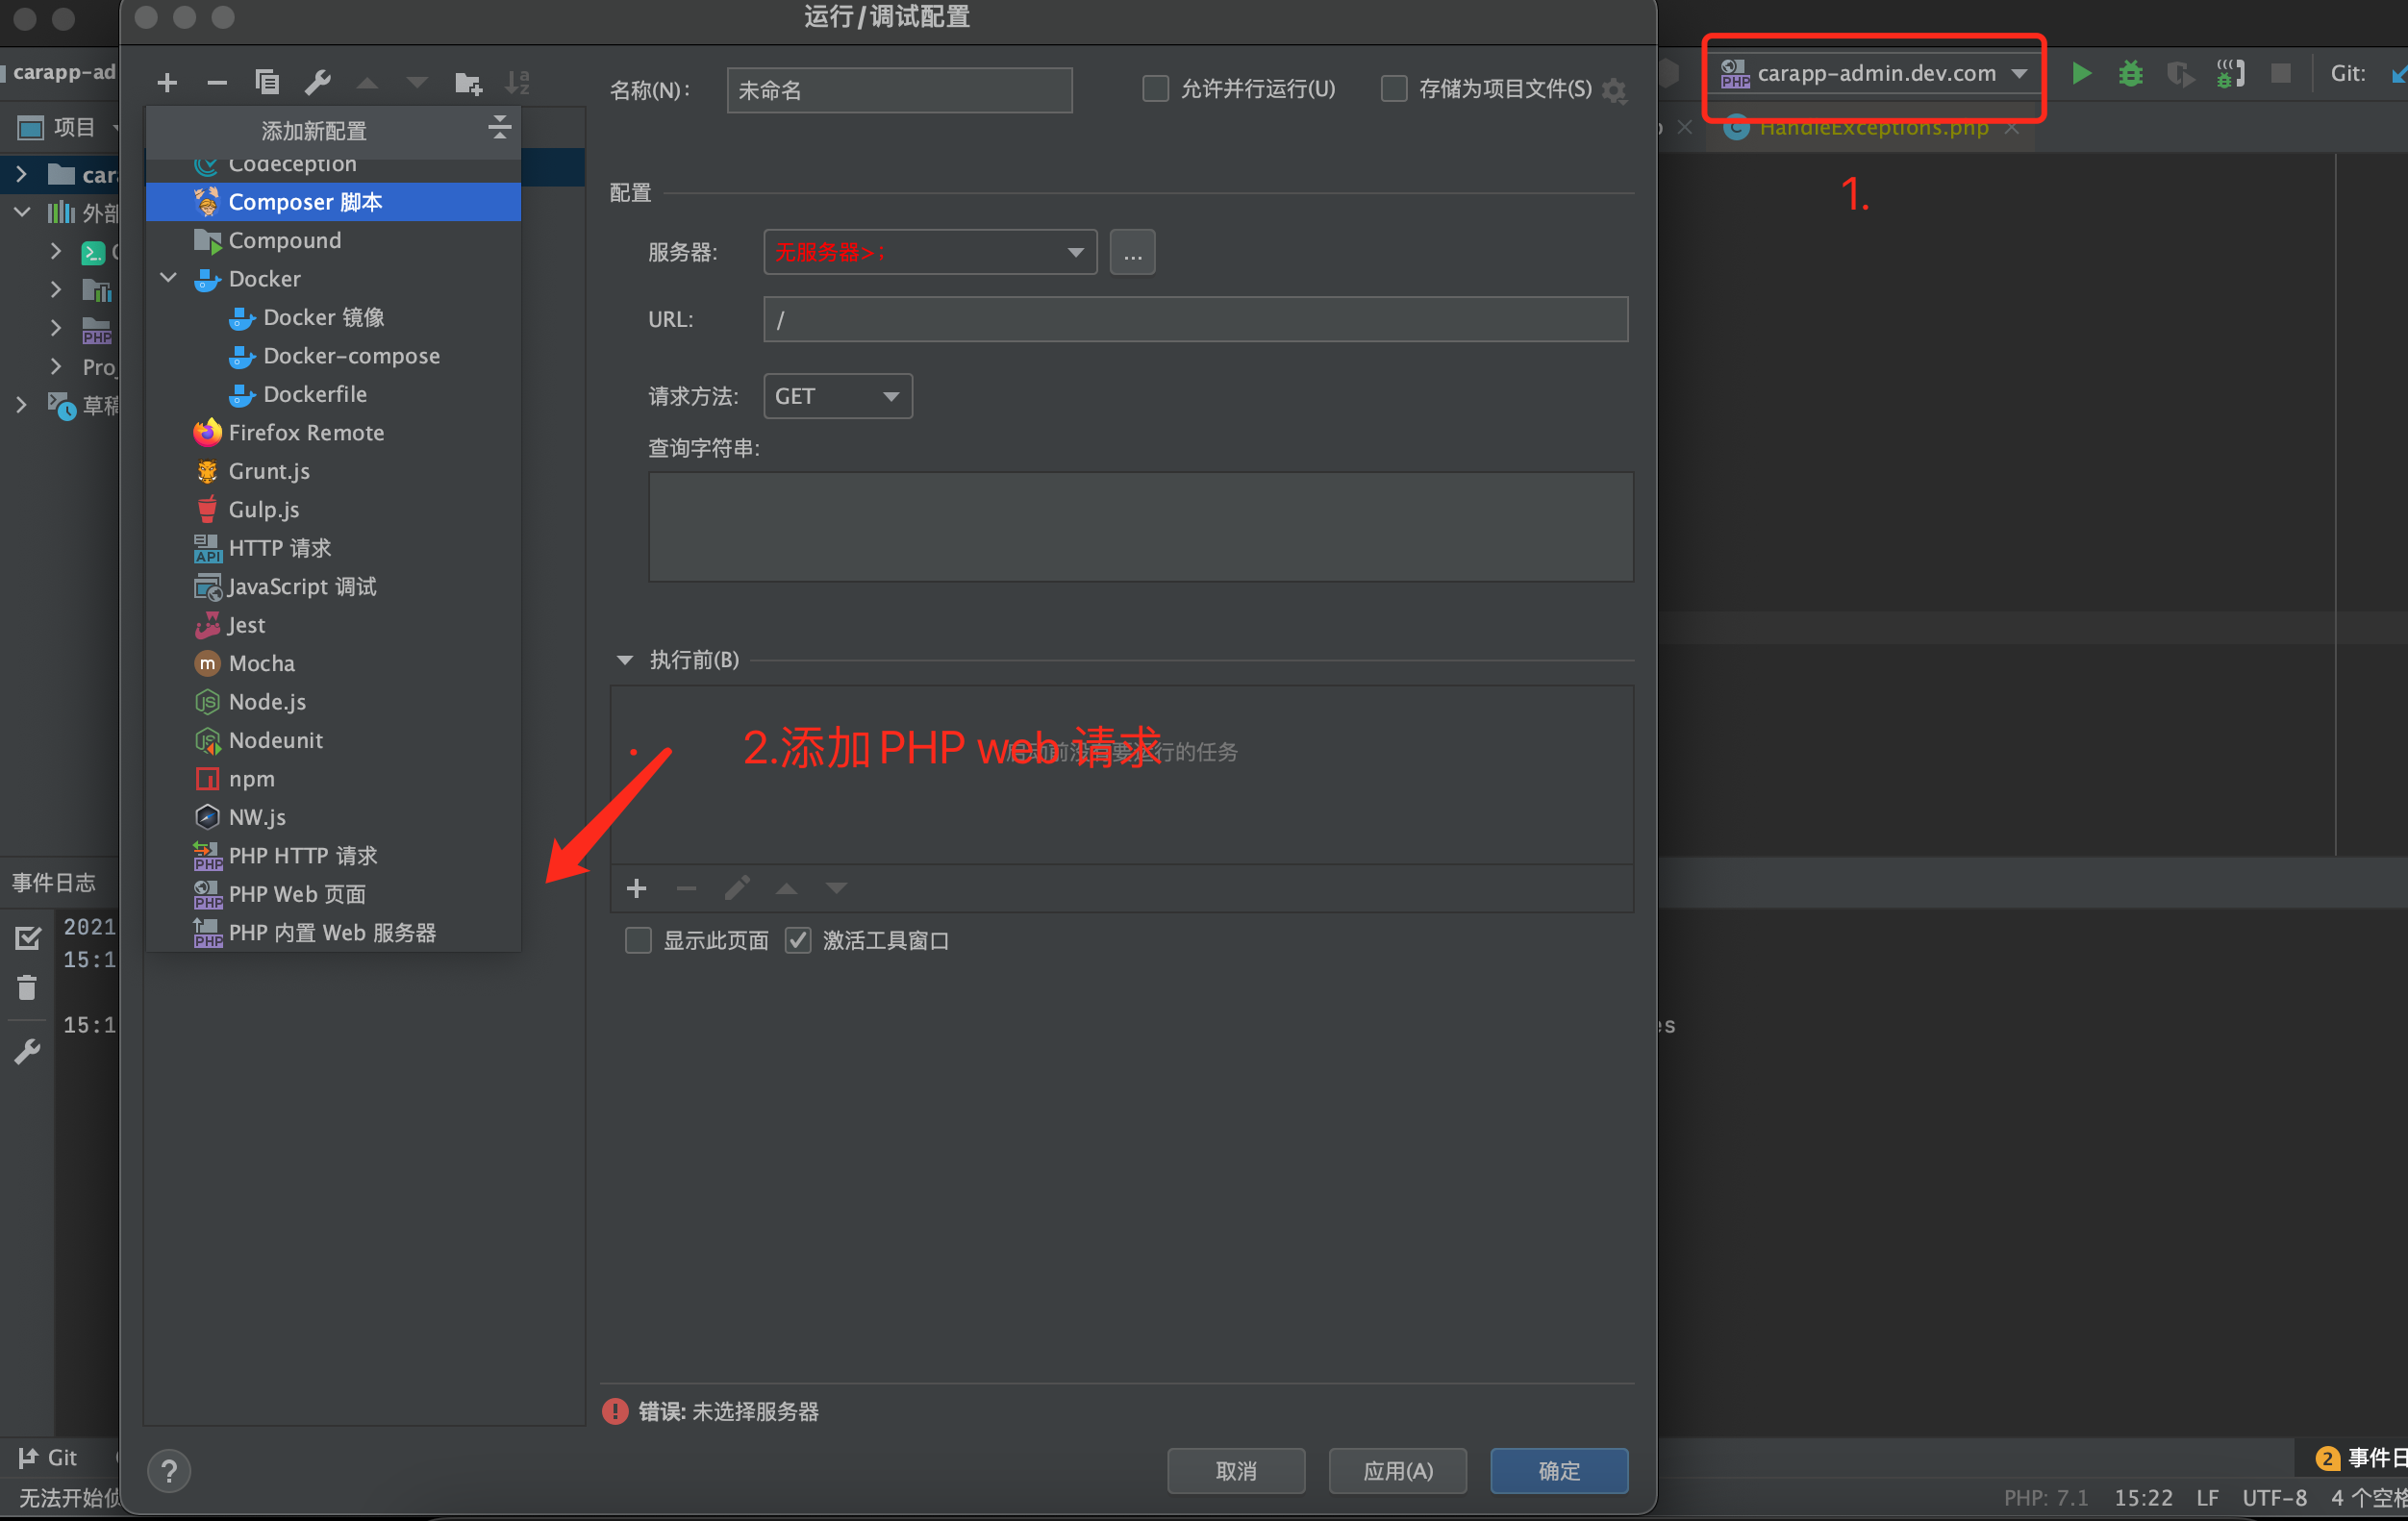Select Firefox Remote configuration type
The width and height of the screenshot is (2408, 1521).
305,432
